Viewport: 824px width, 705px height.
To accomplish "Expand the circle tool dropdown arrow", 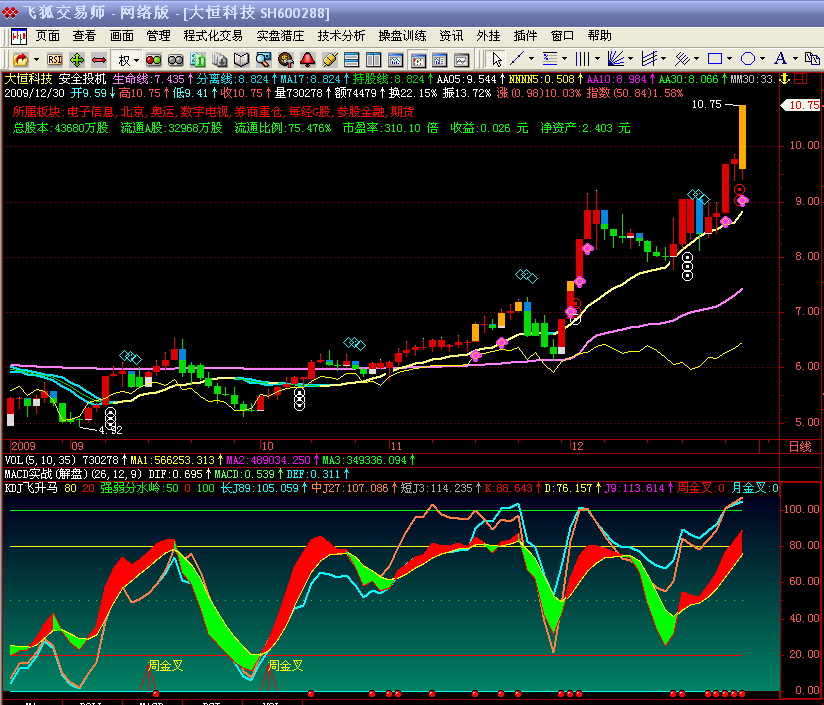I will (x=763, y=59).
